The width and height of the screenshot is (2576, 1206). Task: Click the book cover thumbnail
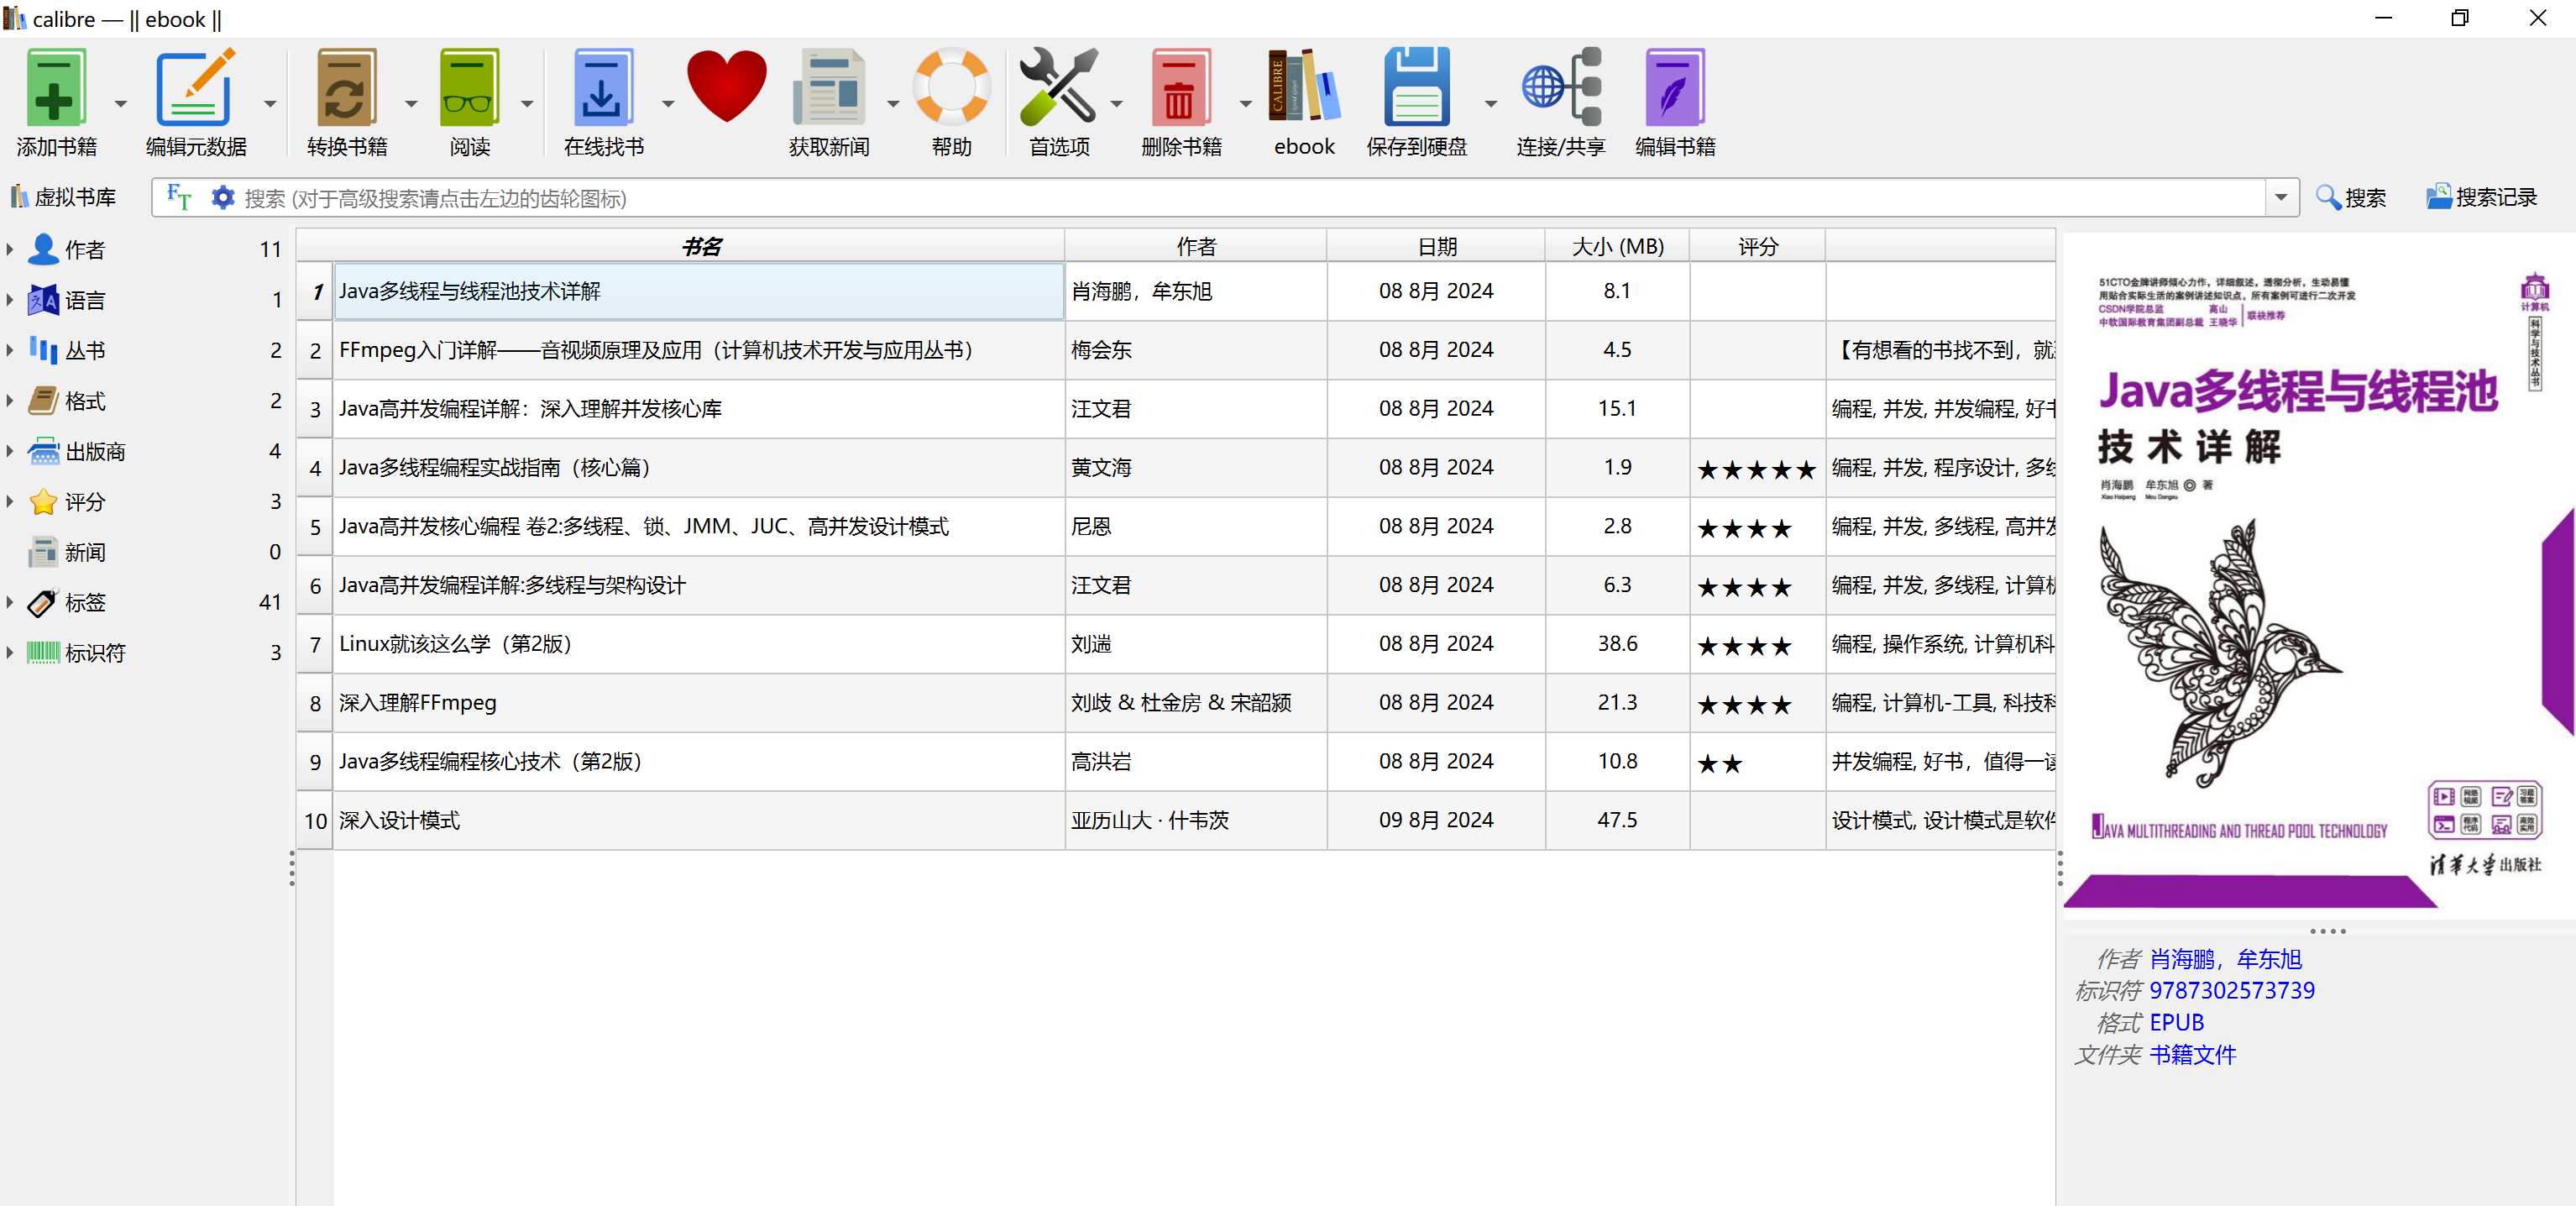(2318, 577)
